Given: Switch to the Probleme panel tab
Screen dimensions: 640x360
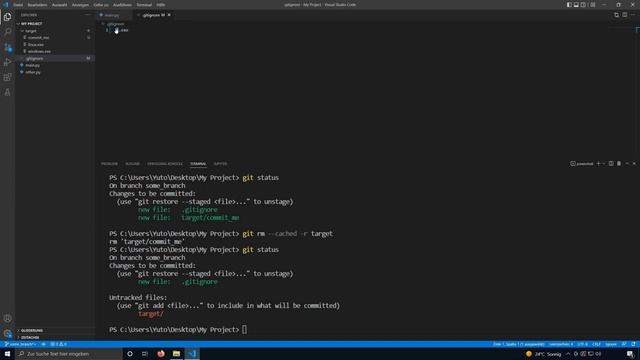Looking at the screenshot, I should point(109,164).
